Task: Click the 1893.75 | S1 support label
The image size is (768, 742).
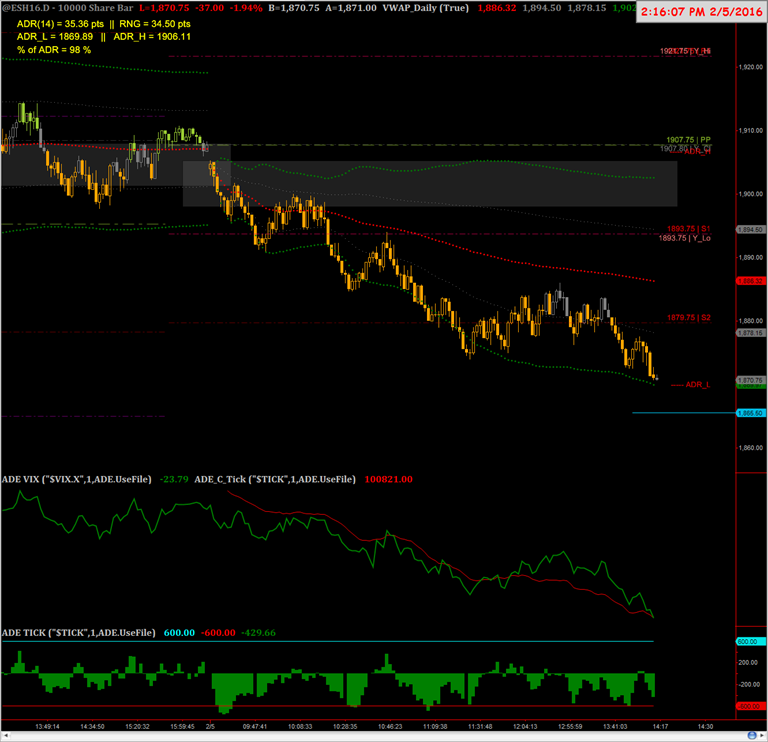Action: coord(688,229)
